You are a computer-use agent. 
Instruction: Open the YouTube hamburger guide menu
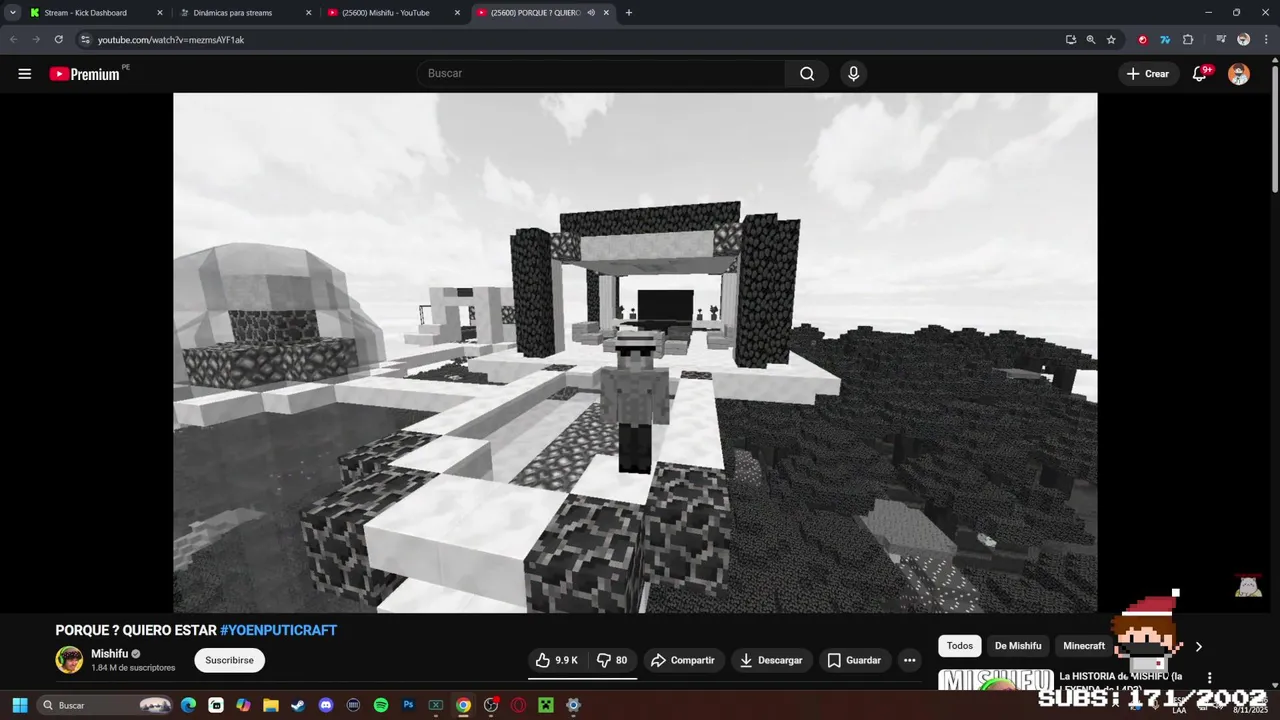click(x=25, y=74)
